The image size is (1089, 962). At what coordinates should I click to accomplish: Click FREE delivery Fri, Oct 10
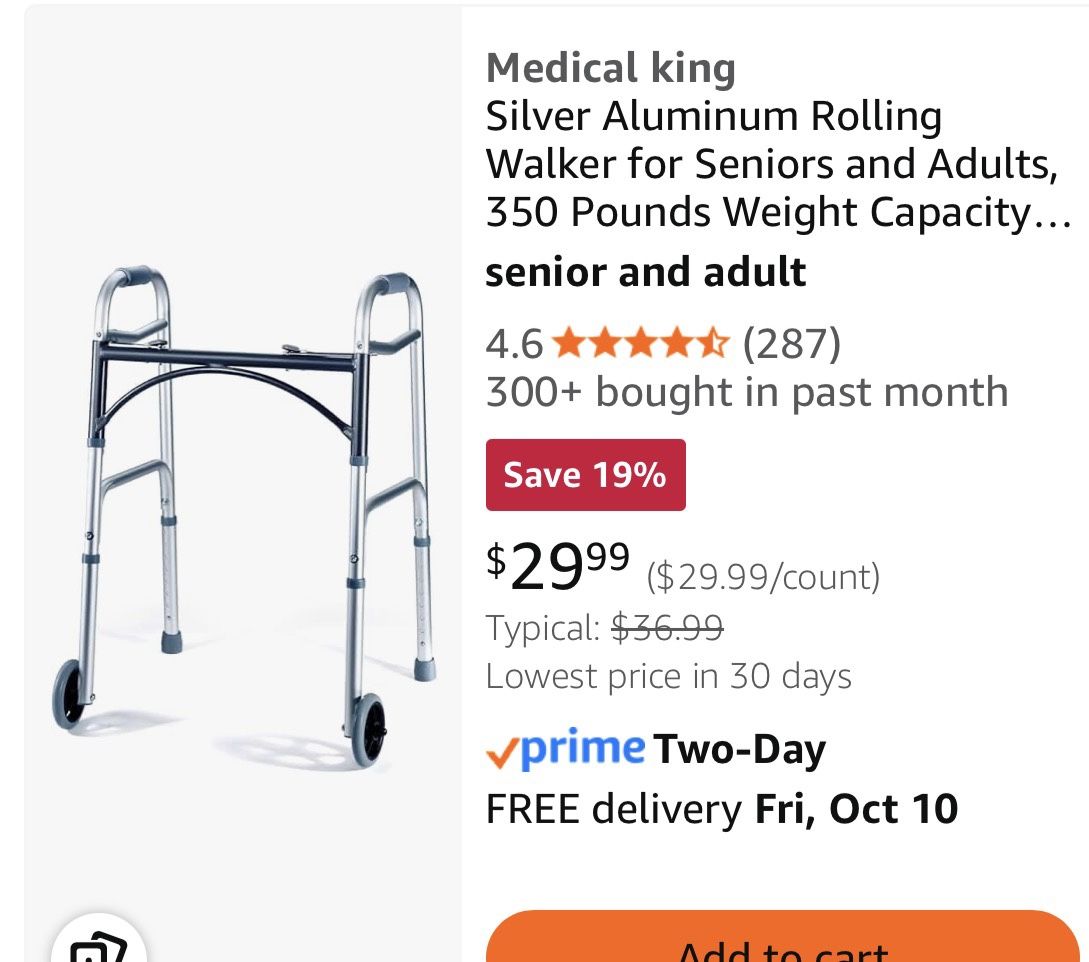(720, 808)
